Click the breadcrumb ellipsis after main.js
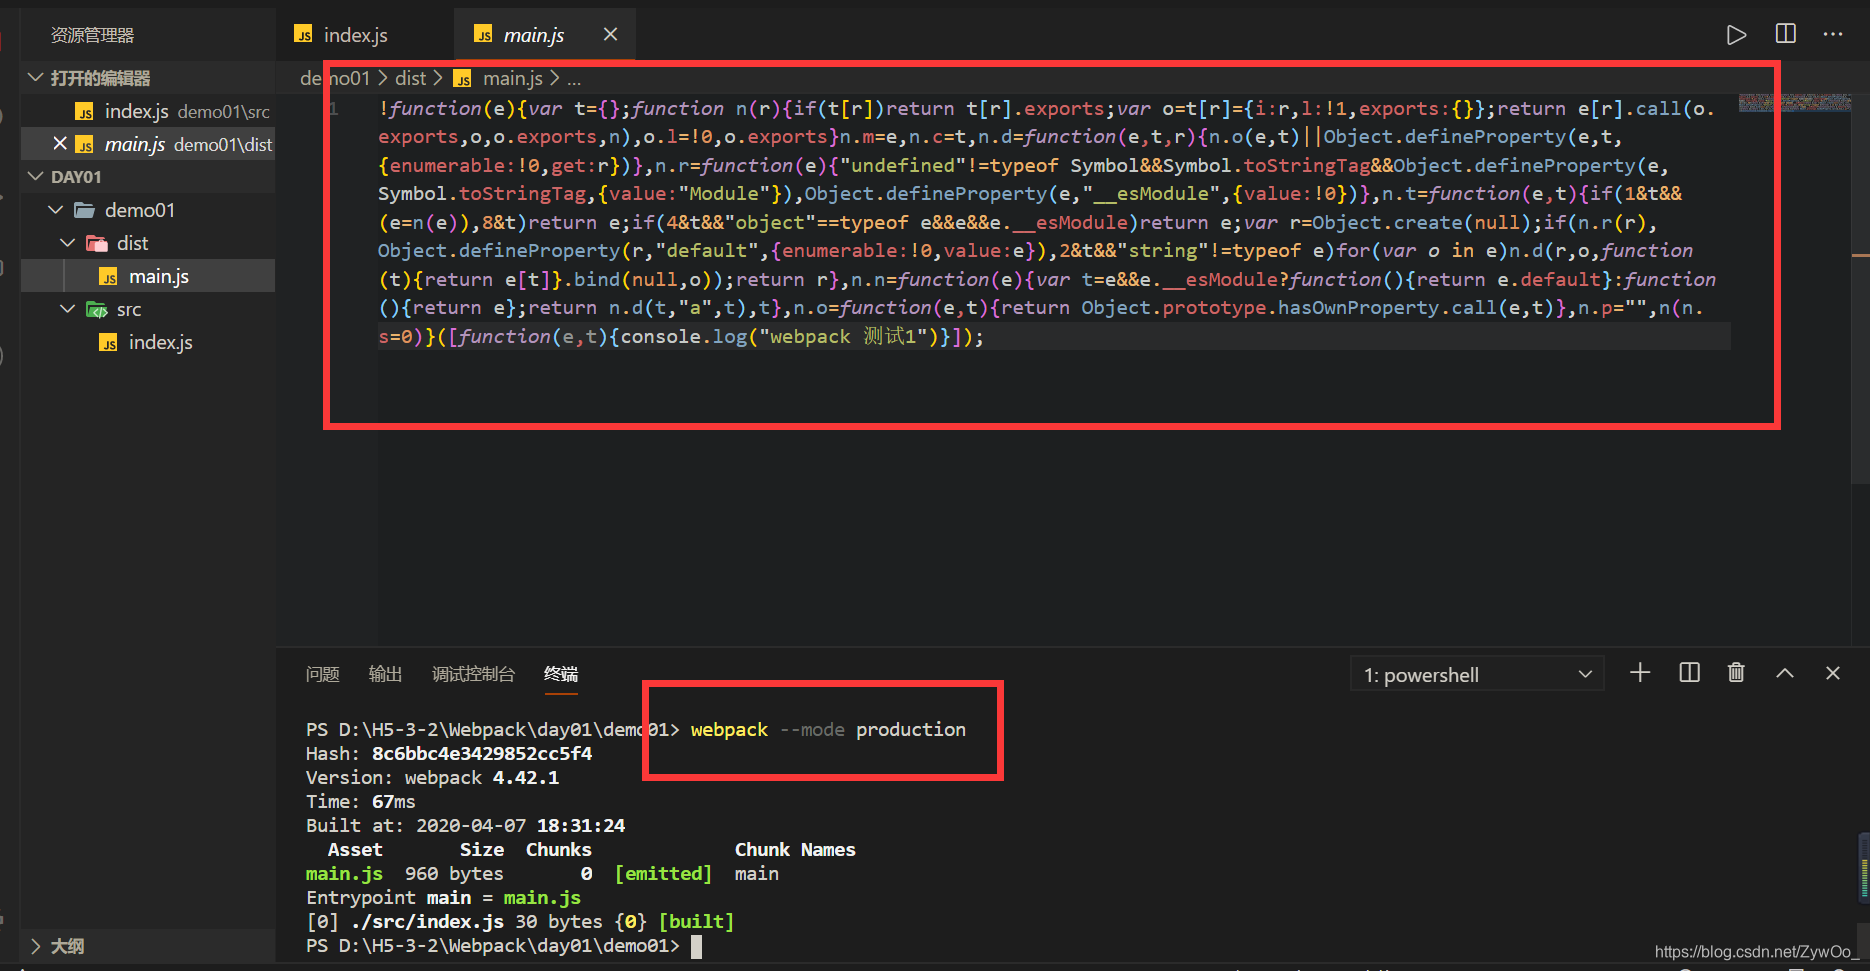The image size is (1870, 971). point(574,79)
